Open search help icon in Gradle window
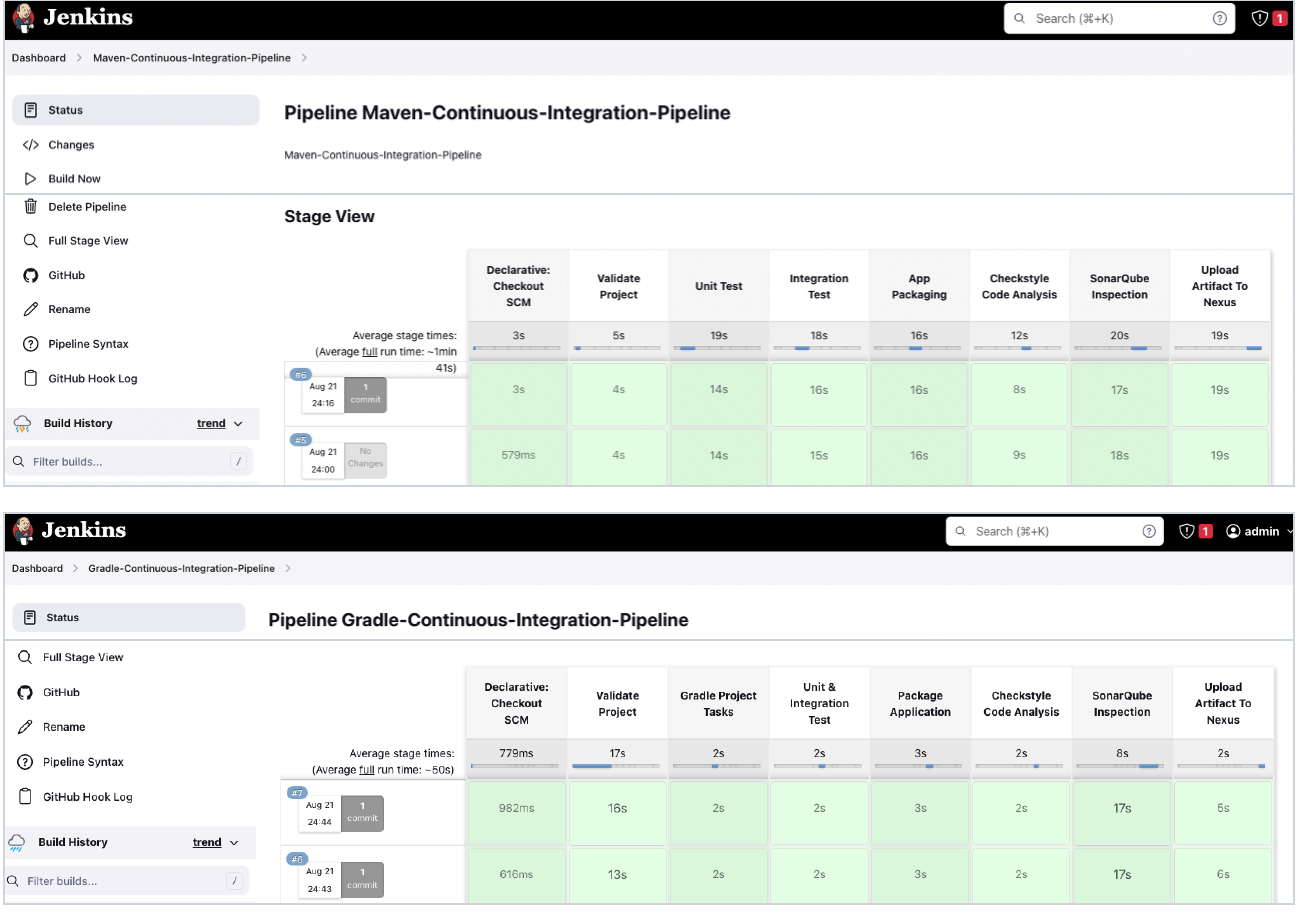This screenshot has height=917, width=1297. 1149,531
